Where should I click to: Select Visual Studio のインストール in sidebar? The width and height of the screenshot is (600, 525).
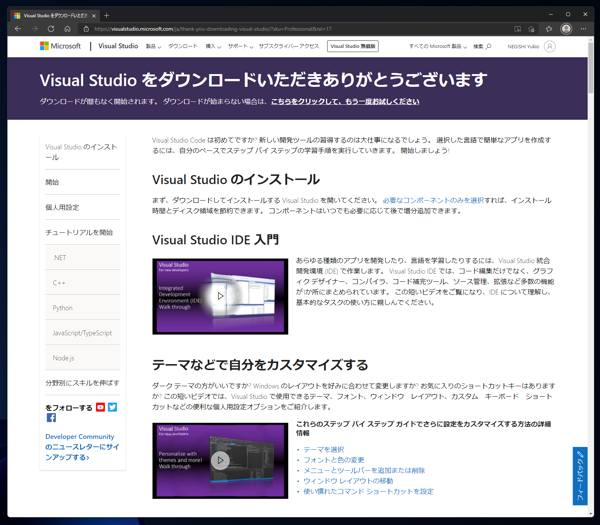click(82, 152)
